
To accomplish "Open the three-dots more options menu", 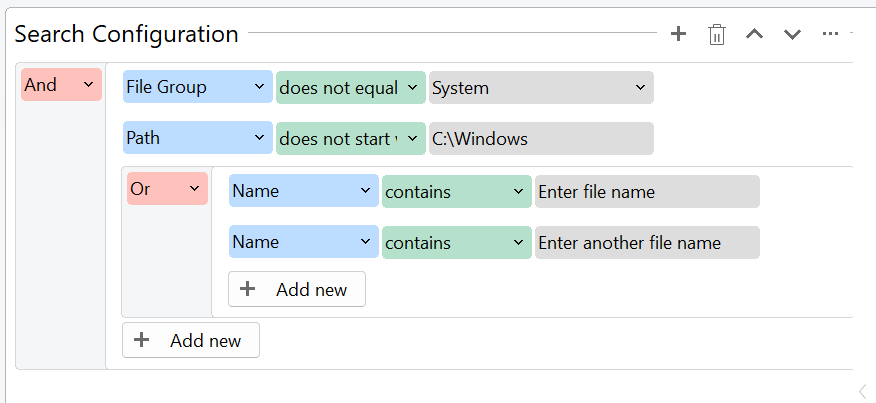I will [x=830, y=34].
